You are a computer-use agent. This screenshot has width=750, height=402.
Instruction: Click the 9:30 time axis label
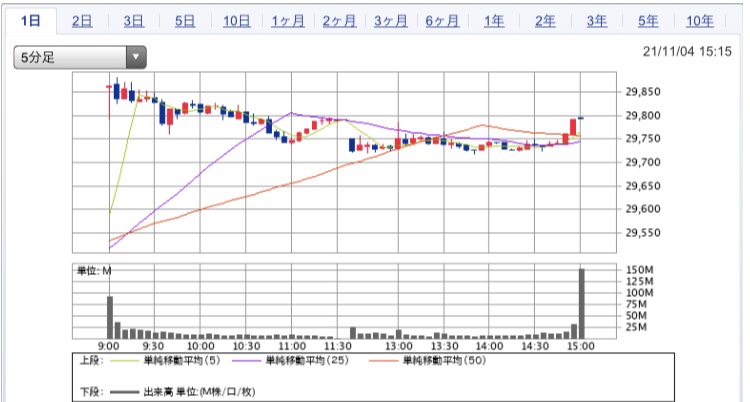(153, 346)
